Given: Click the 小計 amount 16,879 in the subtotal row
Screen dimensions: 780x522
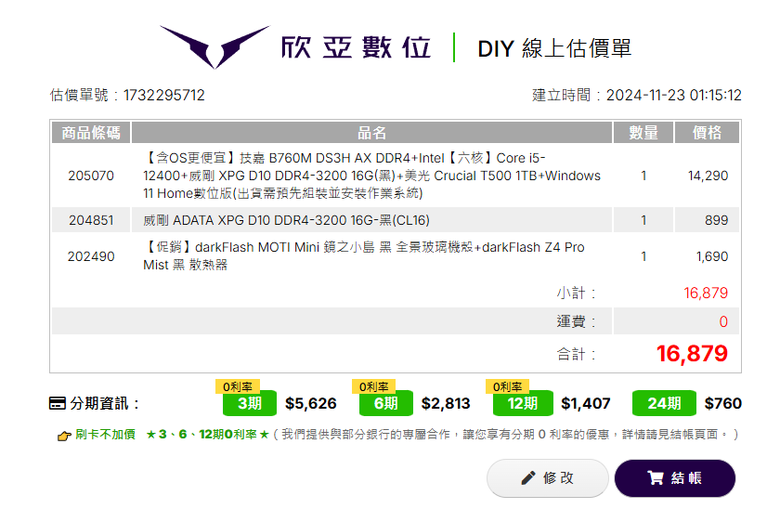Looking at the screenshot, I should (x=706, y=293).
